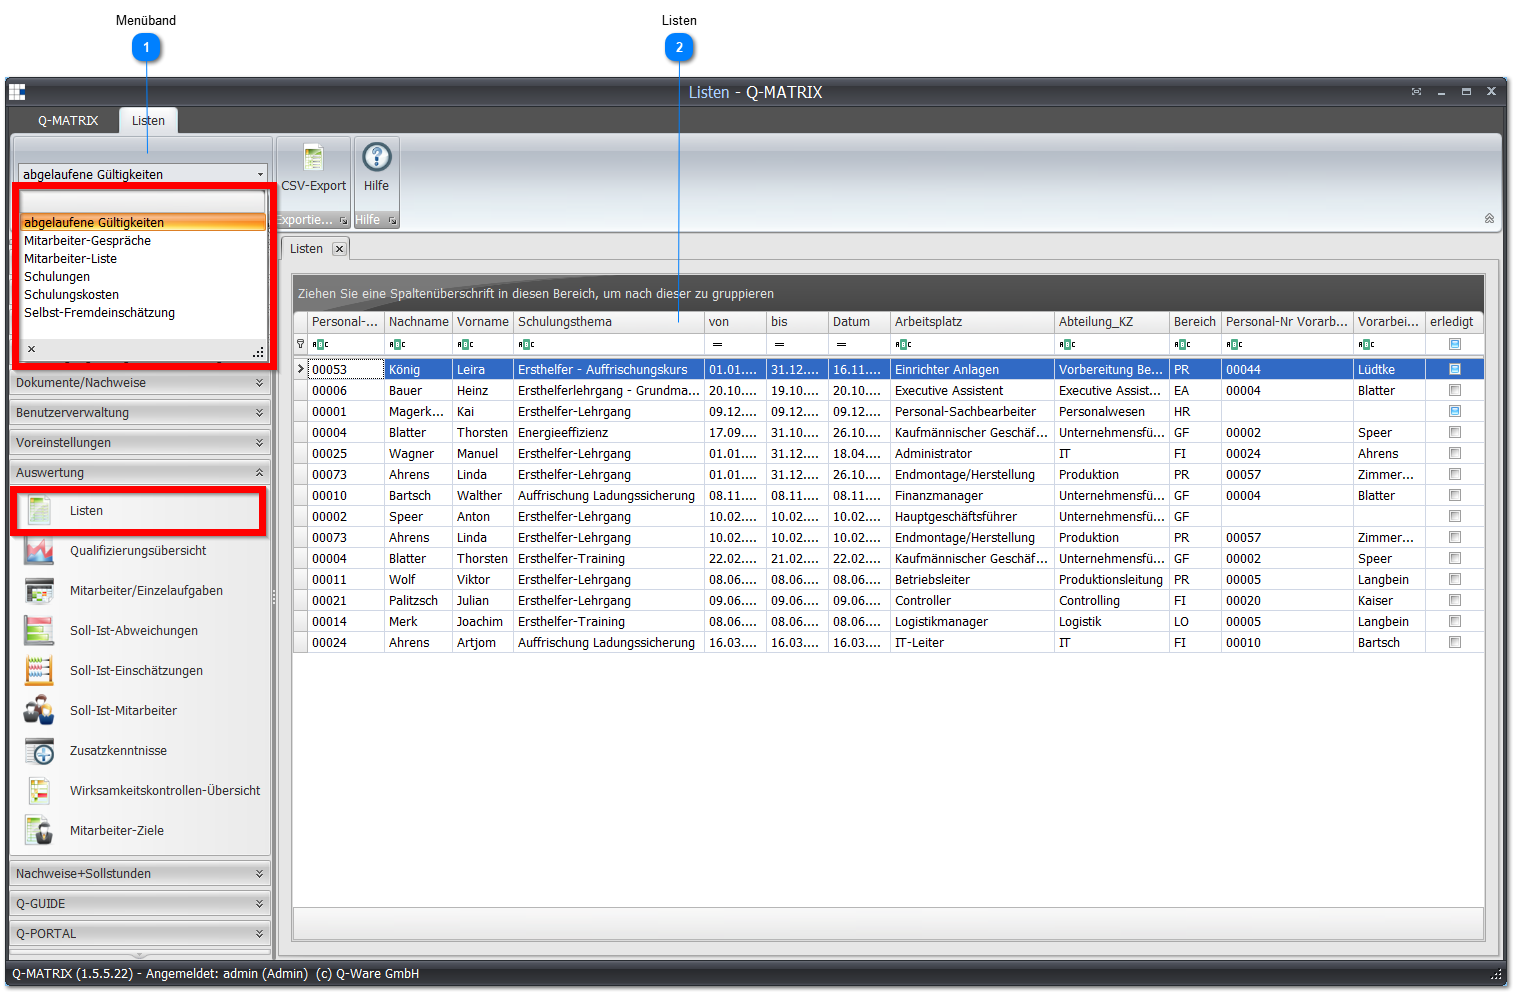Sort by the Abteilung_KZ column header

point(1112,322)
